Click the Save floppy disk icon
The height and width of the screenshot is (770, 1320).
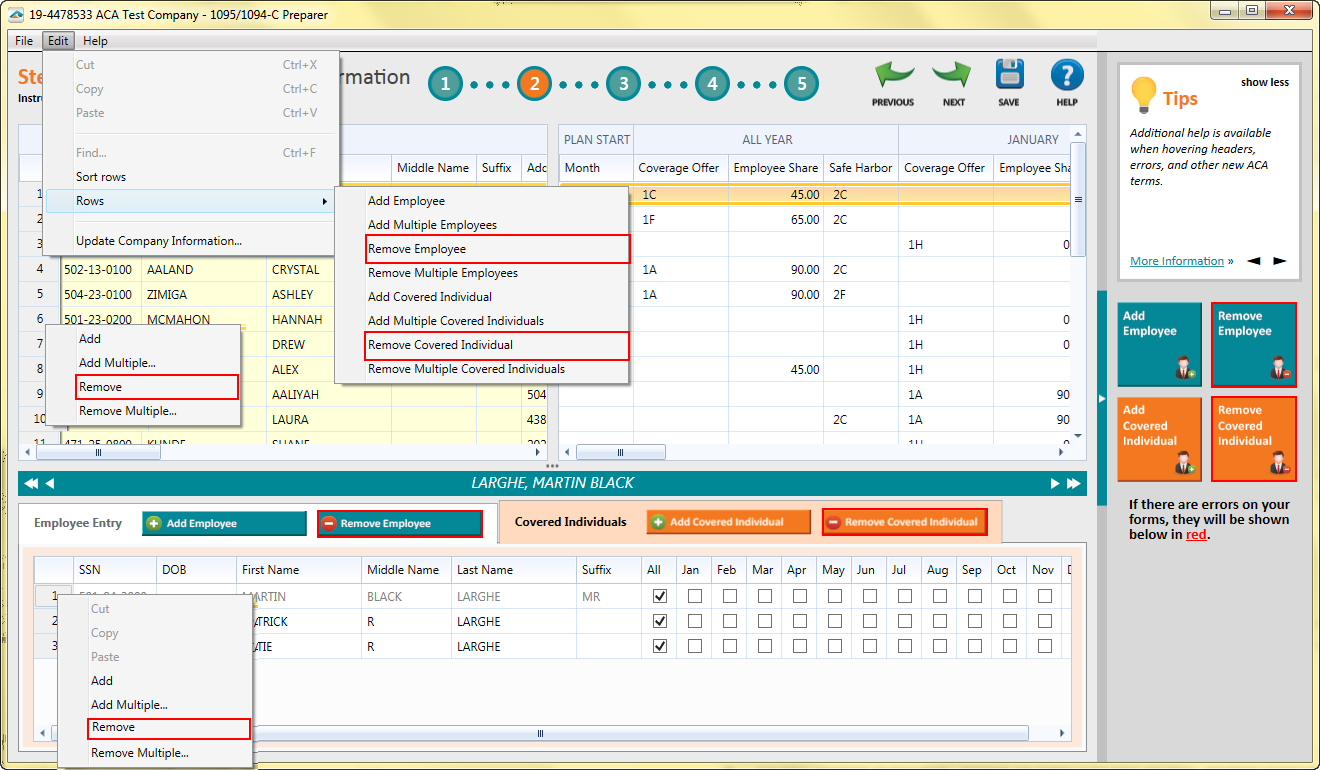(1009, 77)
